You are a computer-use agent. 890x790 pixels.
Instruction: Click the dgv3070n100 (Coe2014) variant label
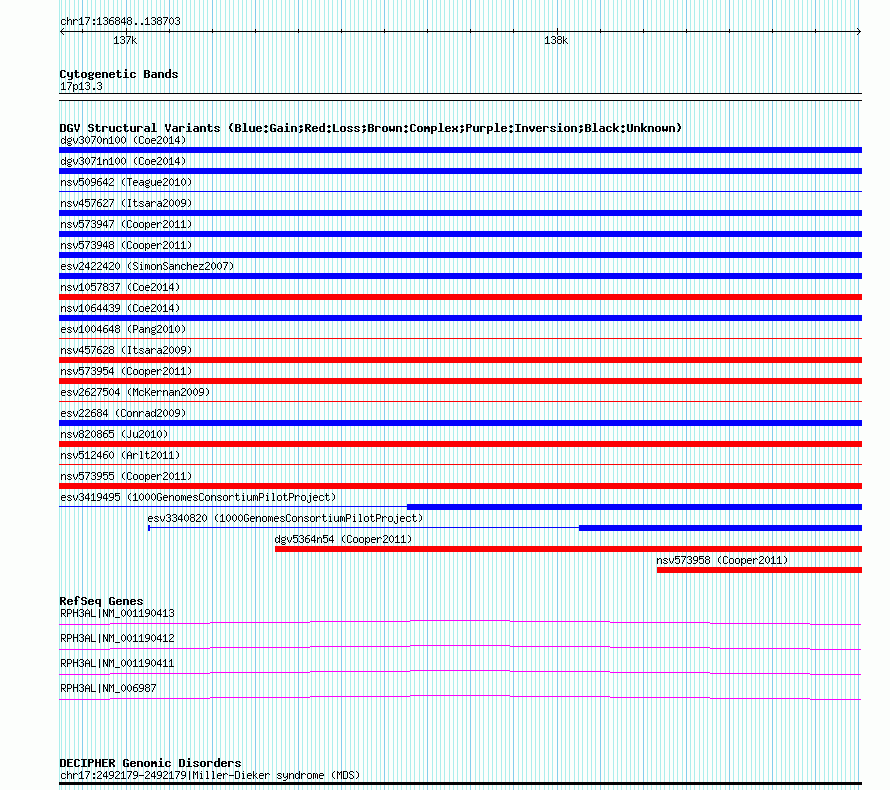click(123, 140)
